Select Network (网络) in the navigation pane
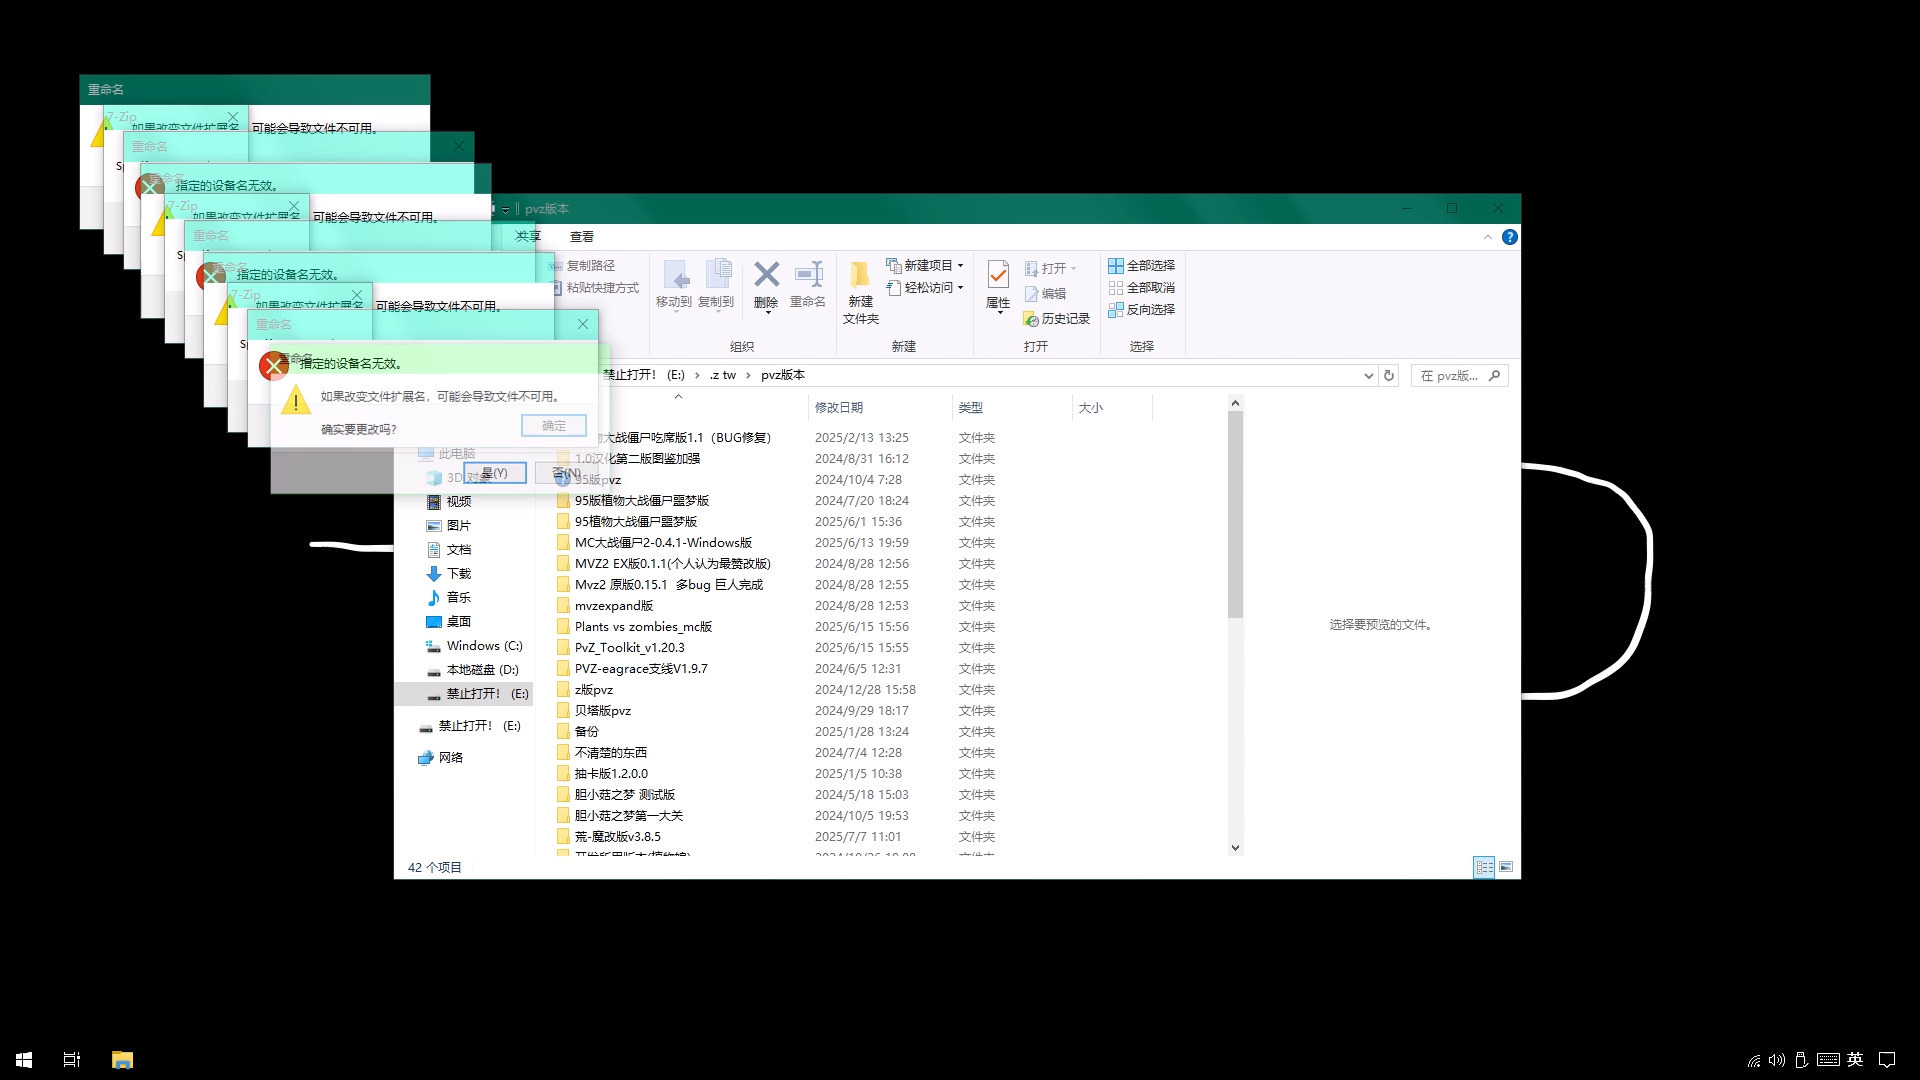Image resolution: width=1920 pixels, height=1080 pixels. pos(441,758)
